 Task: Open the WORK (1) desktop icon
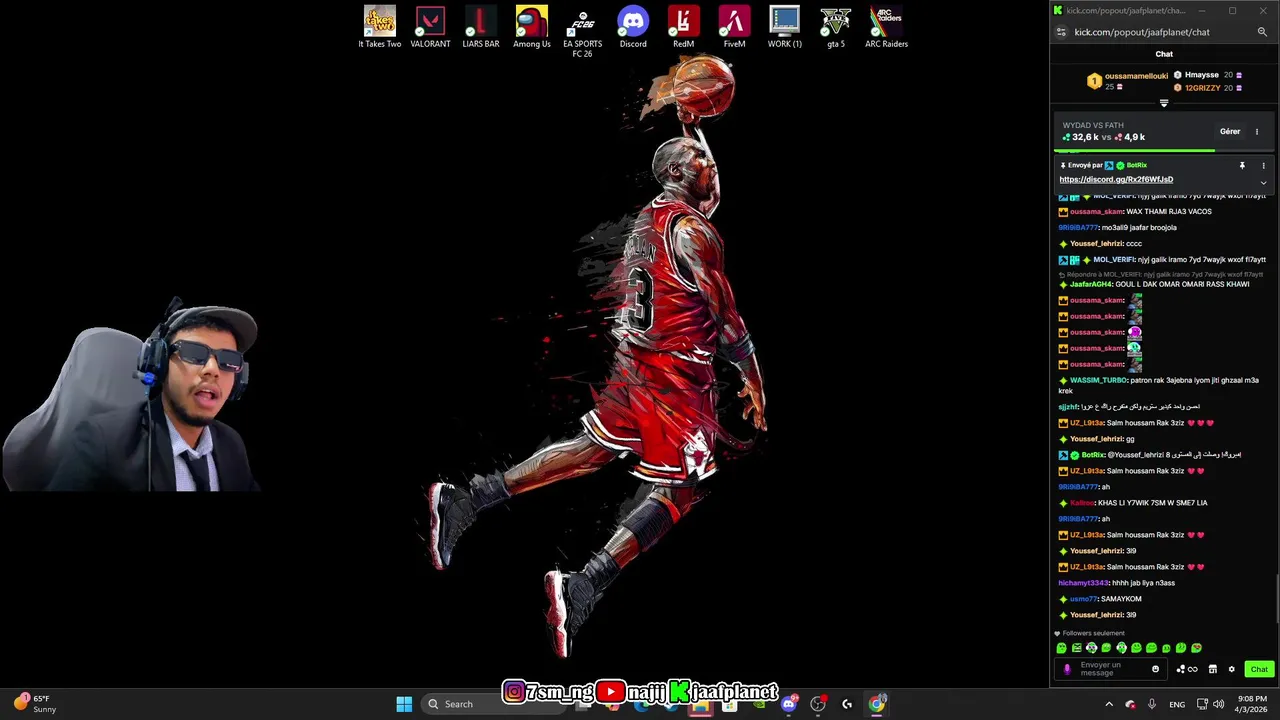click(x=785, y=27)
